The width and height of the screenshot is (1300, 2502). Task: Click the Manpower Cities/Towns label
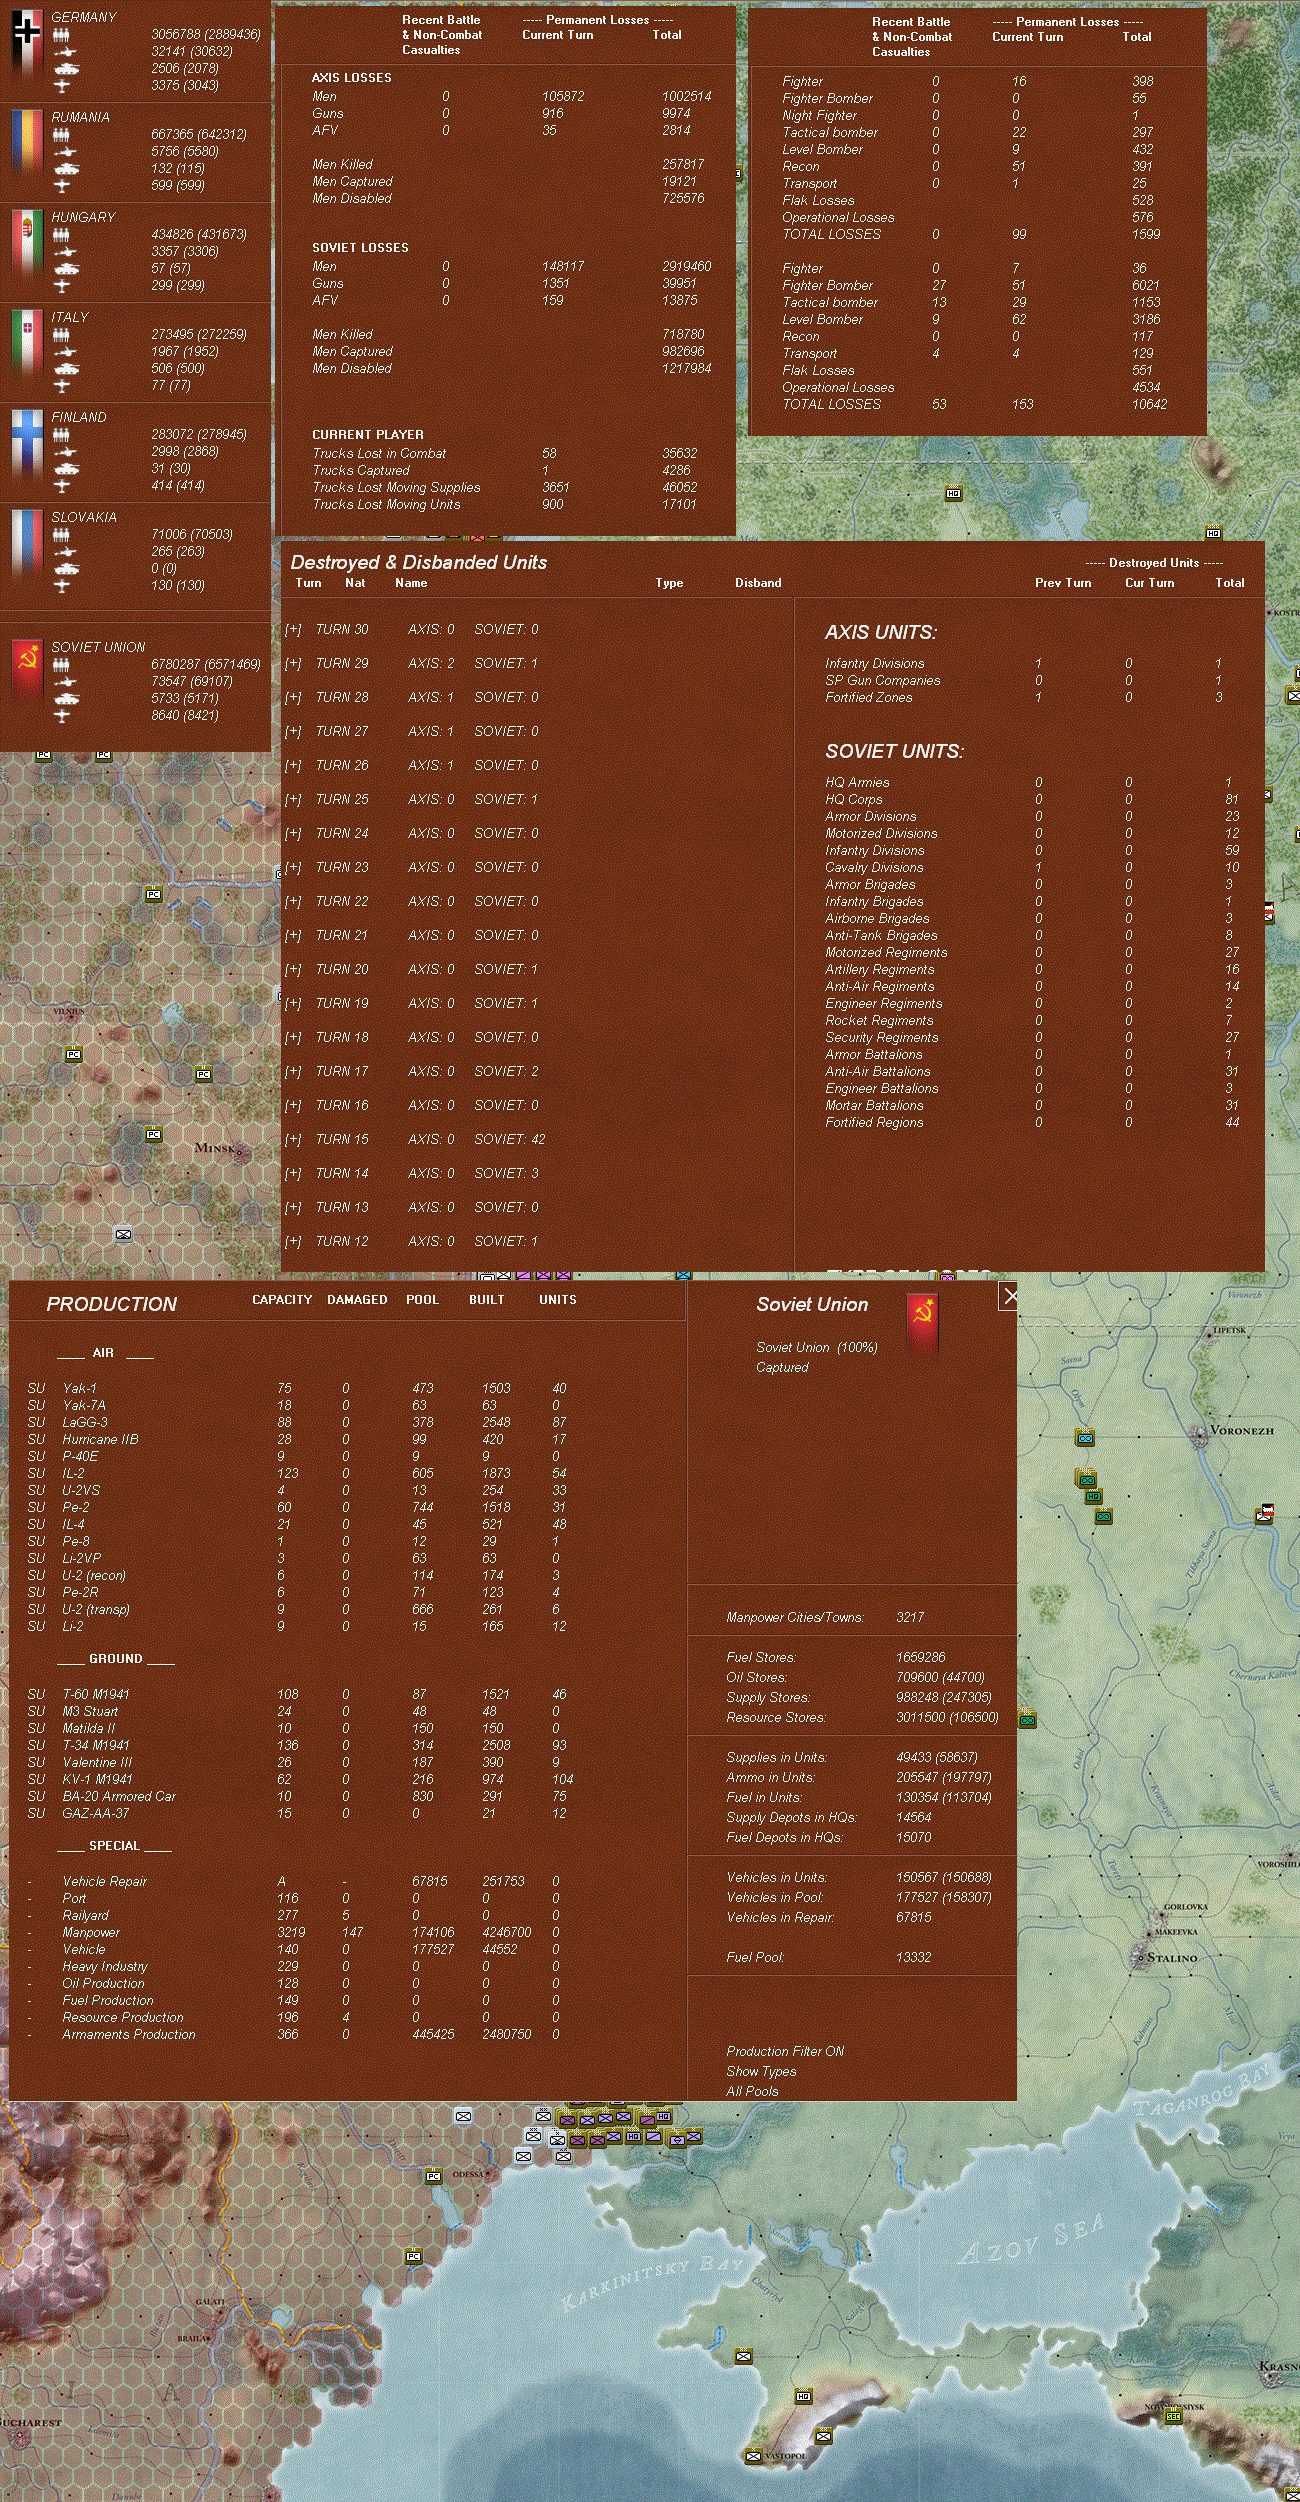click(x=795, y=1618)
